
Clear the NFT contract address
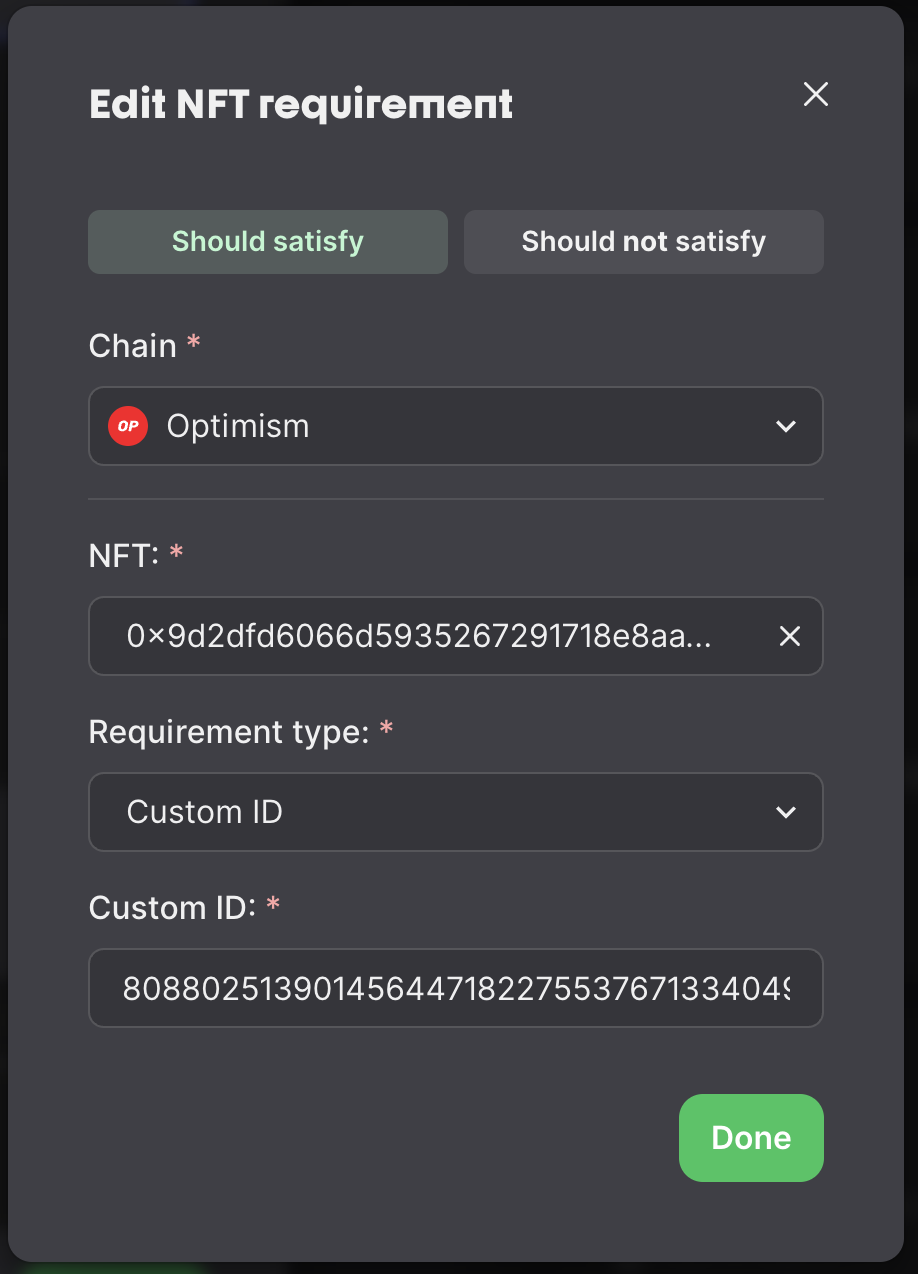coord(790,636)
